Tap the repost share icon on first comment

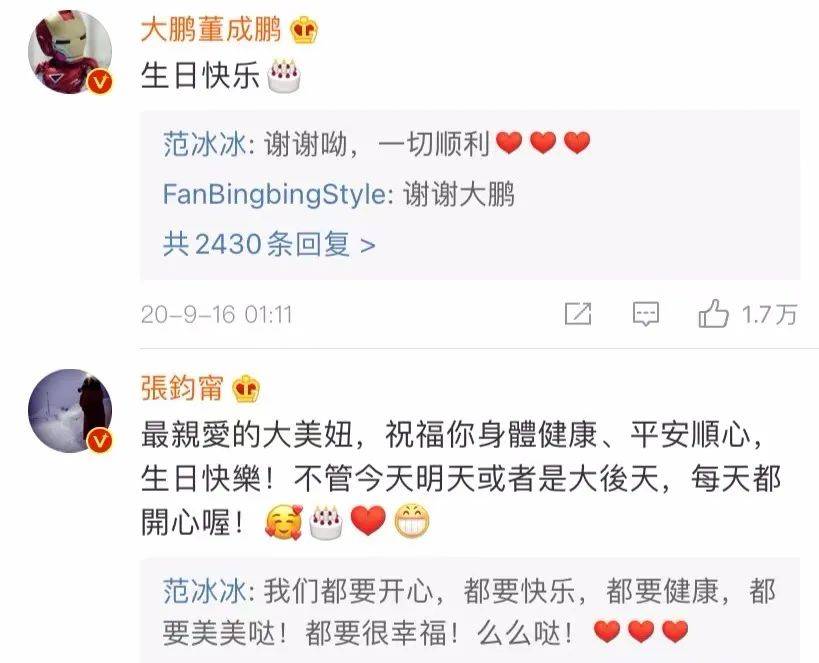coord(578,313)
